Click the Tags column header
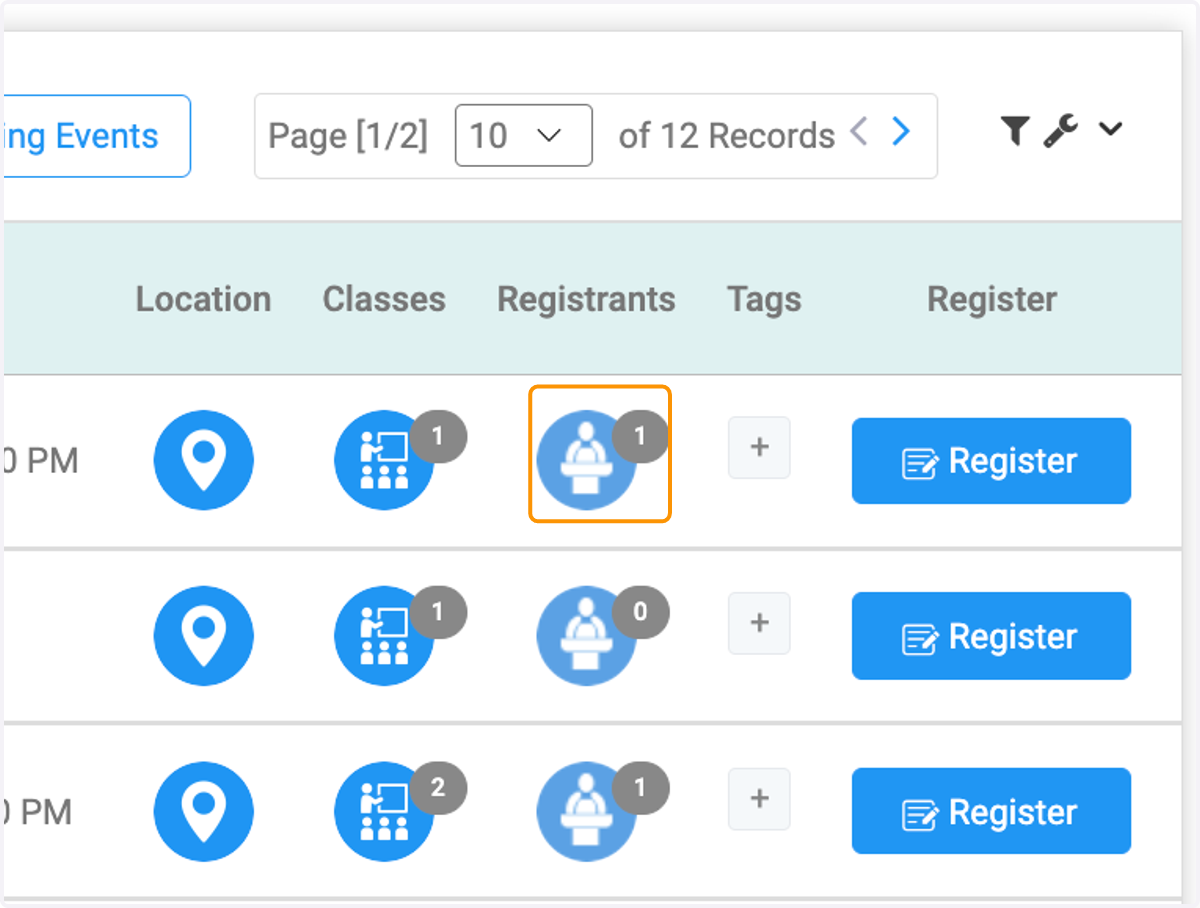1200x908 pixels. point(764,299)
